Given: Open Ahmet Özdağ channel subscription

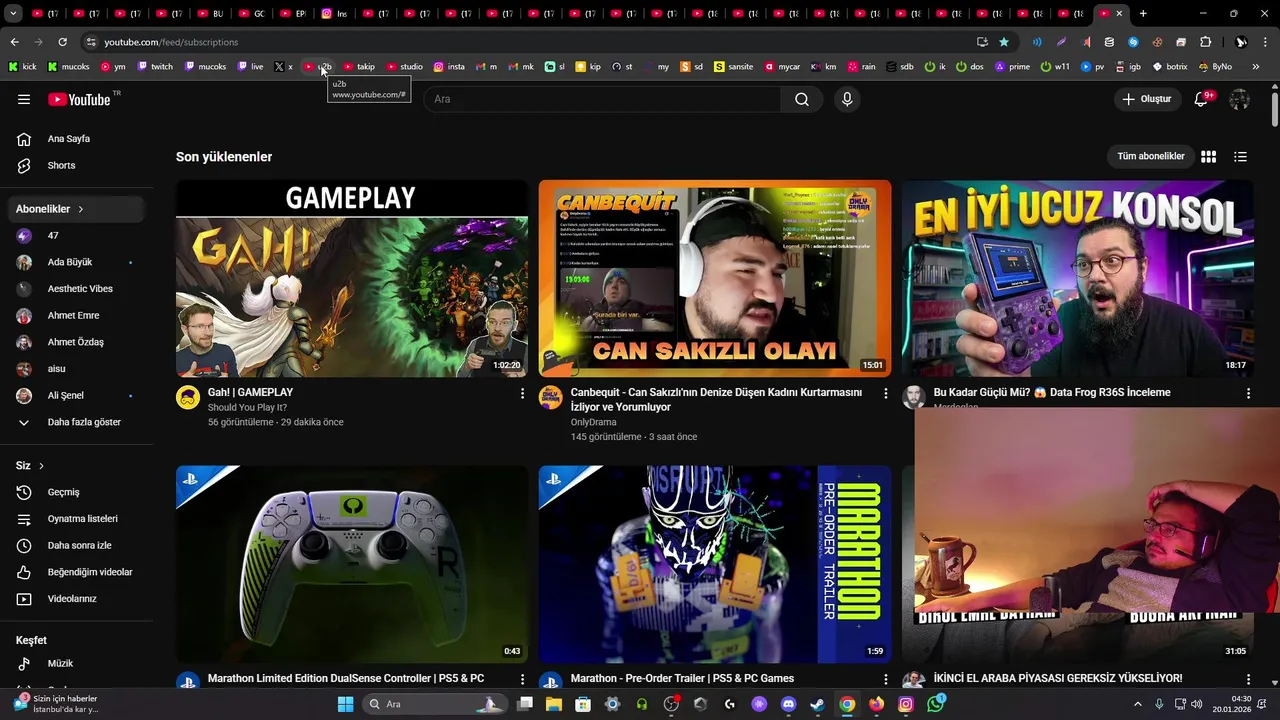Looking at the screenshot, I should [77, 342].
